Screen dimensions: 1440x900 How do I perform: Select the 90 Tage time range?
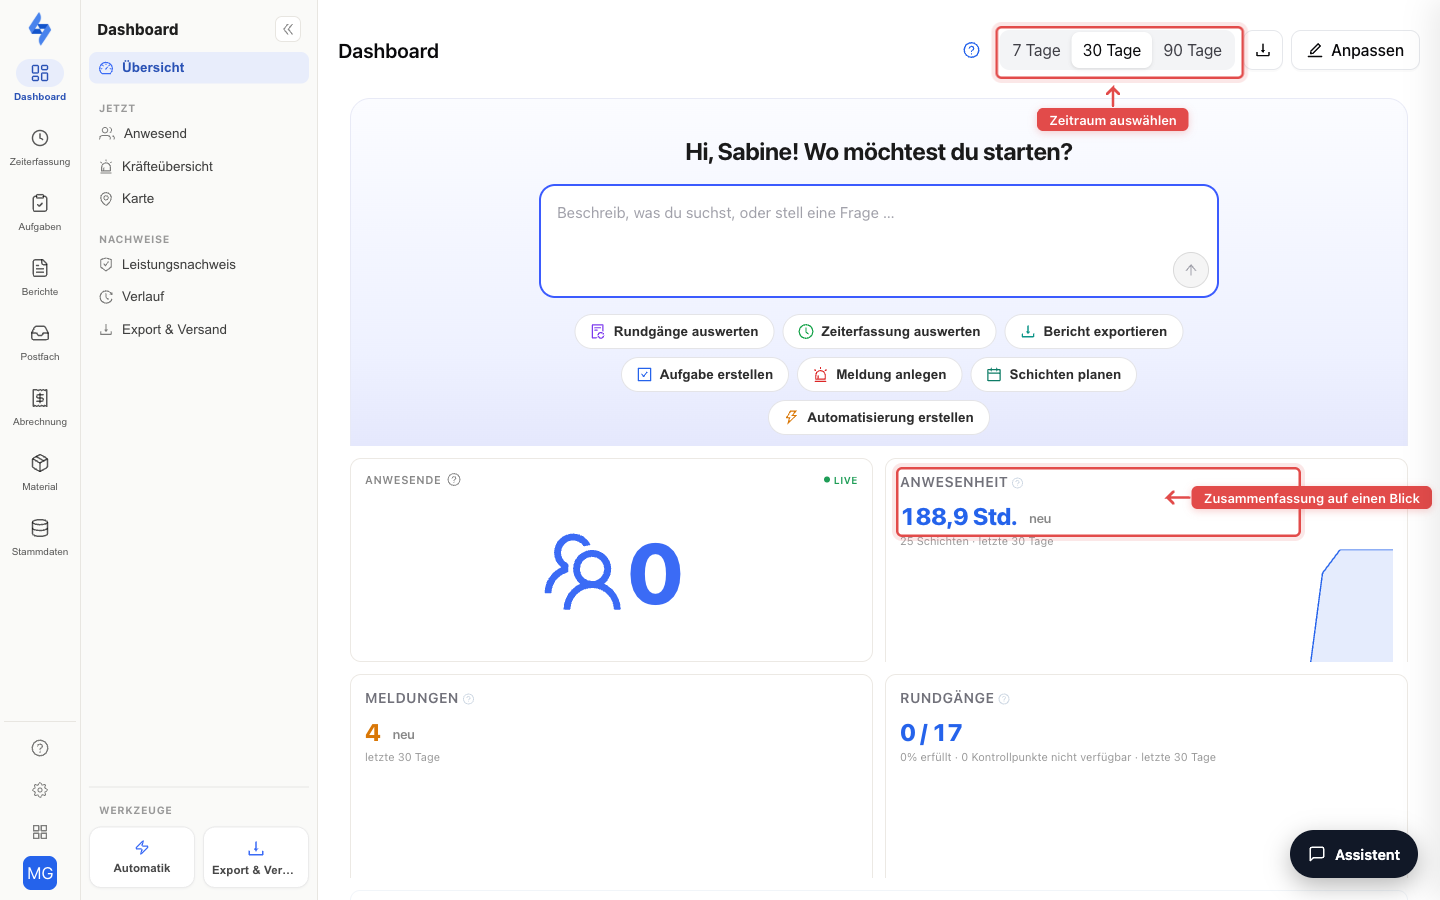point(1193,50)
